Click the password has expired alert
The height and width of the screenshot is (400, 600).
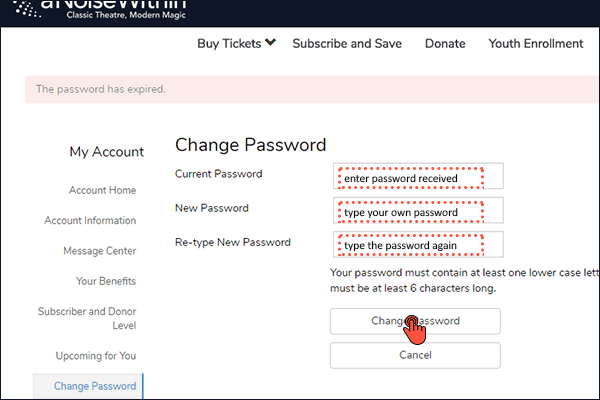(x=300, y=89)
